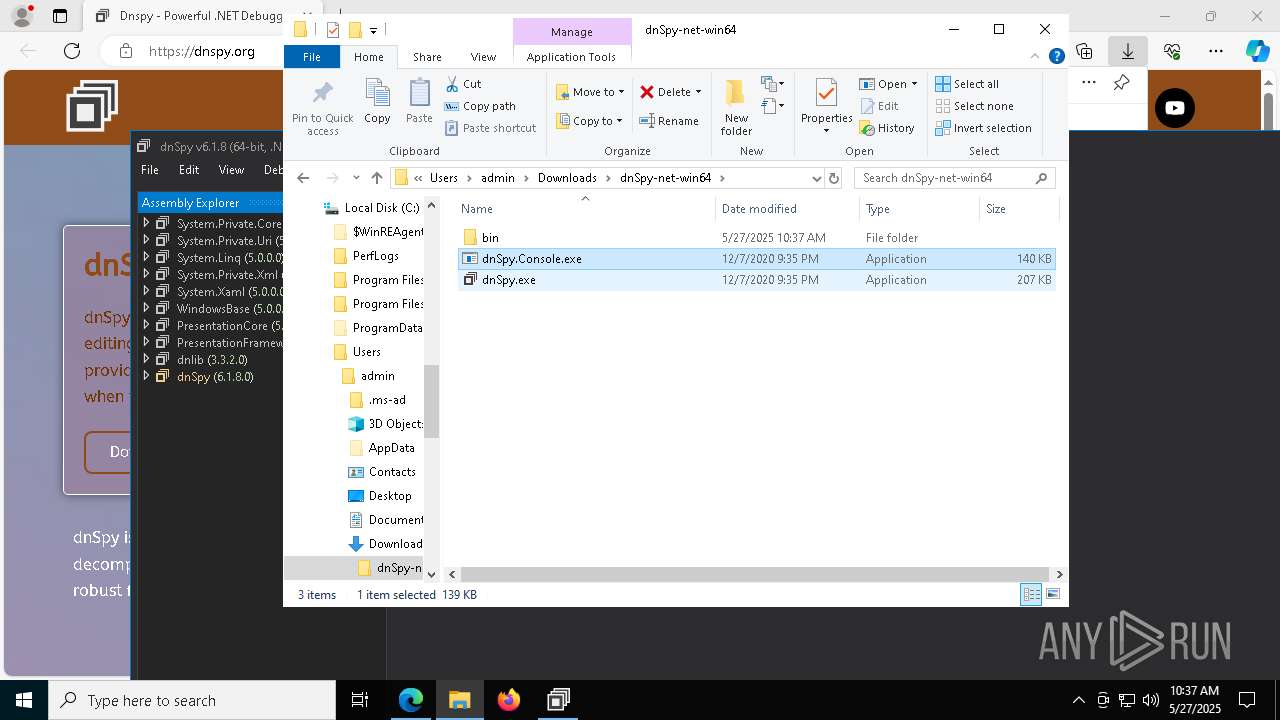Click Copy path in Clipboard group
The height and width of the screenshot is (720, 1280).
tap(480, 106)
